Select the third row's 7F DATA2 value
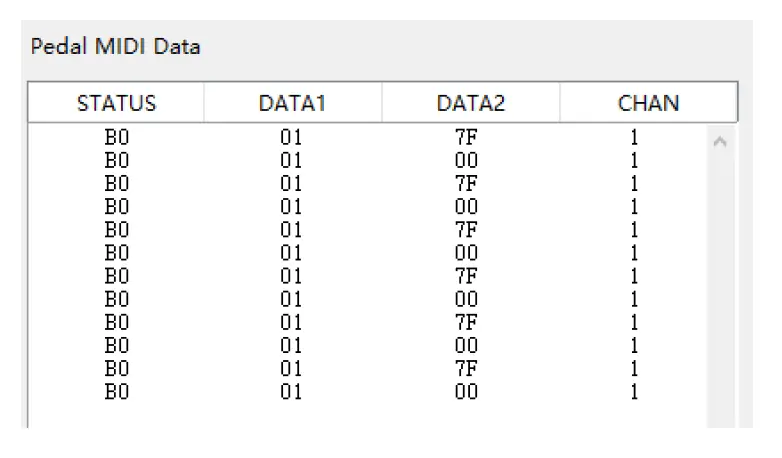The width and height of the screenshot is (782, 458). pyautogui.click(x=466, y=184)
